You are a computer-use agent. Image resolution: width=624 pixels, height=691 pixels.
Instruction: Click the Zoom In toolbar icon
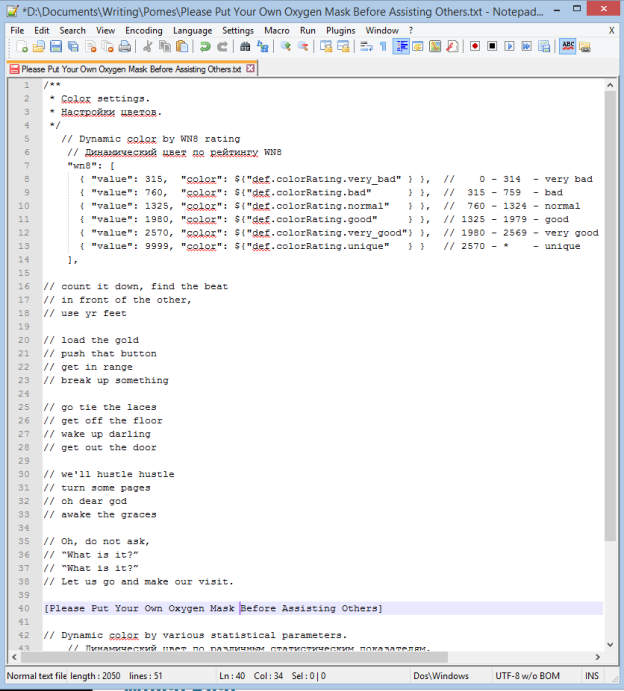(286, 47)
